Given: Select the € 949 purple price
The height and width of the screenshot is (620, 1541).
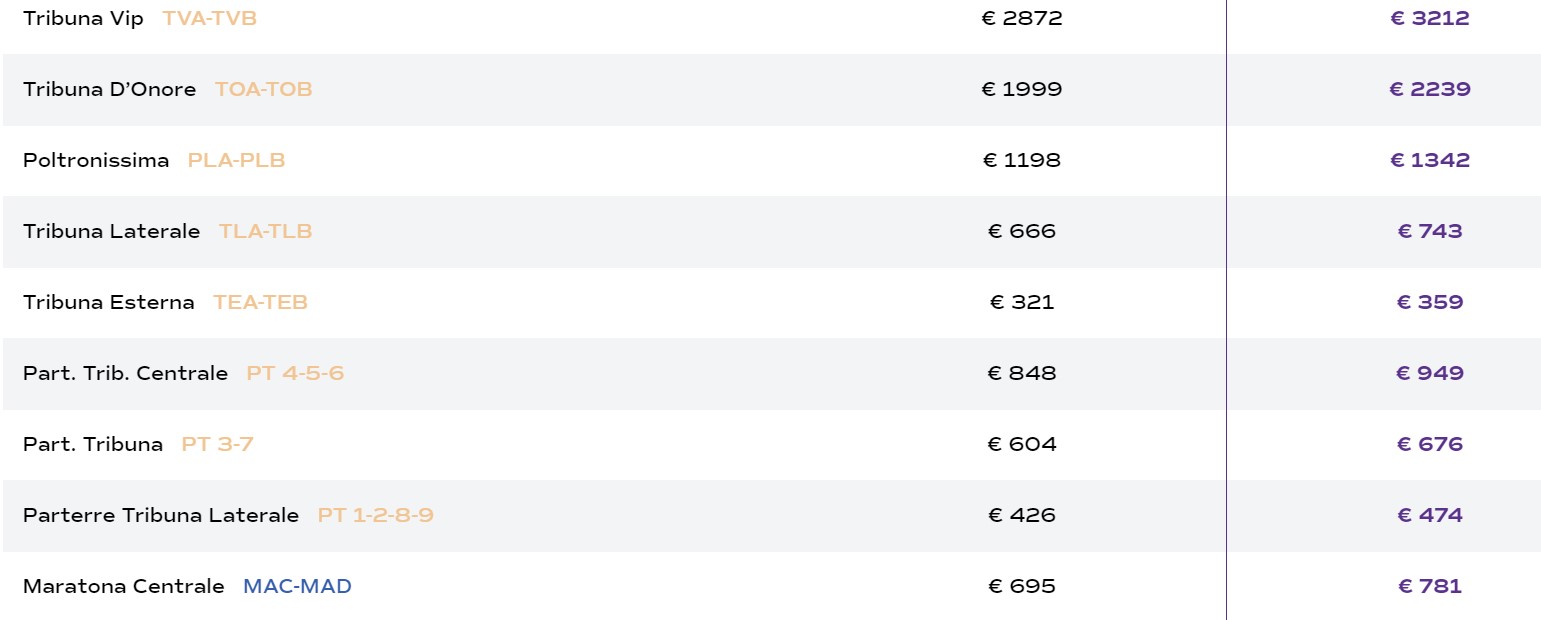Looking at the screenshot, I should coord(1429,374).
